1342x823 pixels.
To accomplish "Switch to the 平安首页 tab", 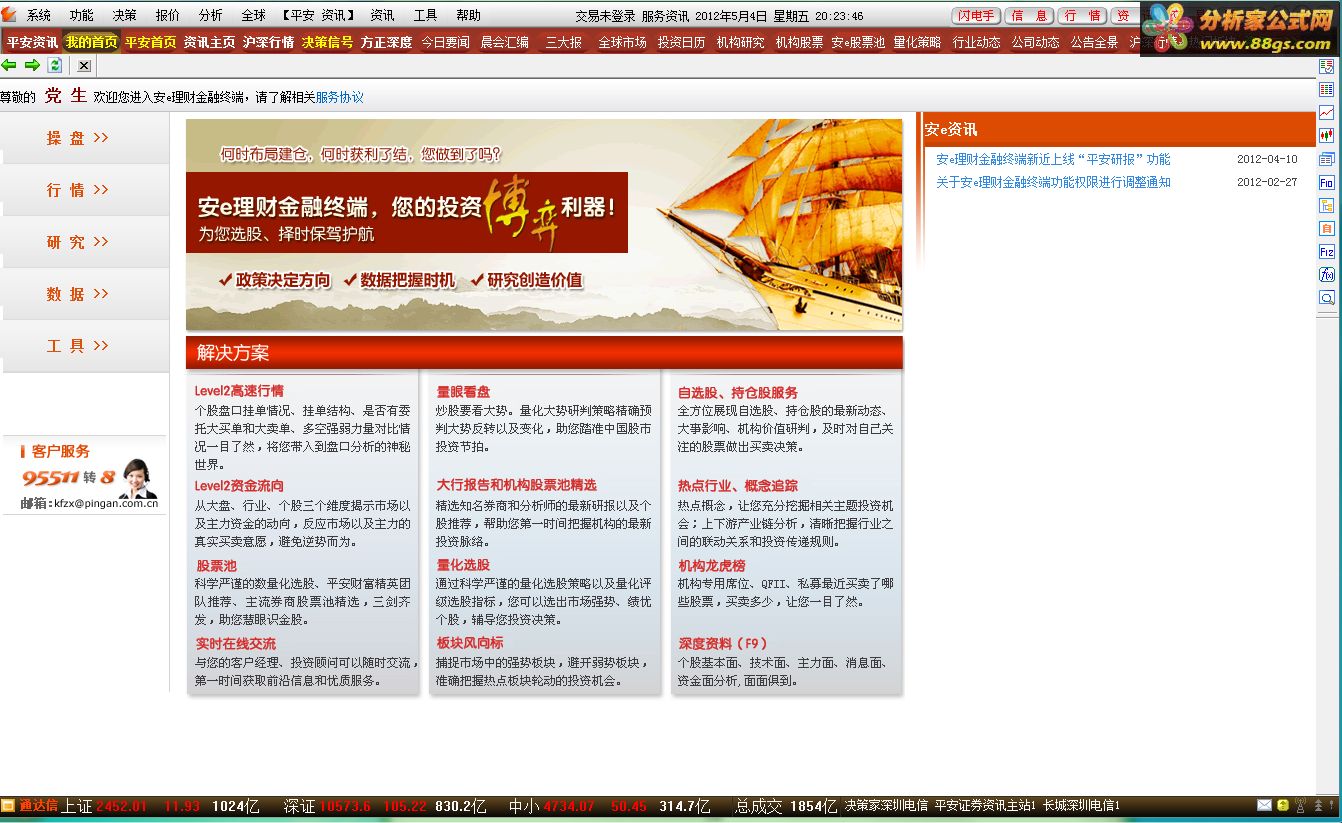I will point(150,42).
